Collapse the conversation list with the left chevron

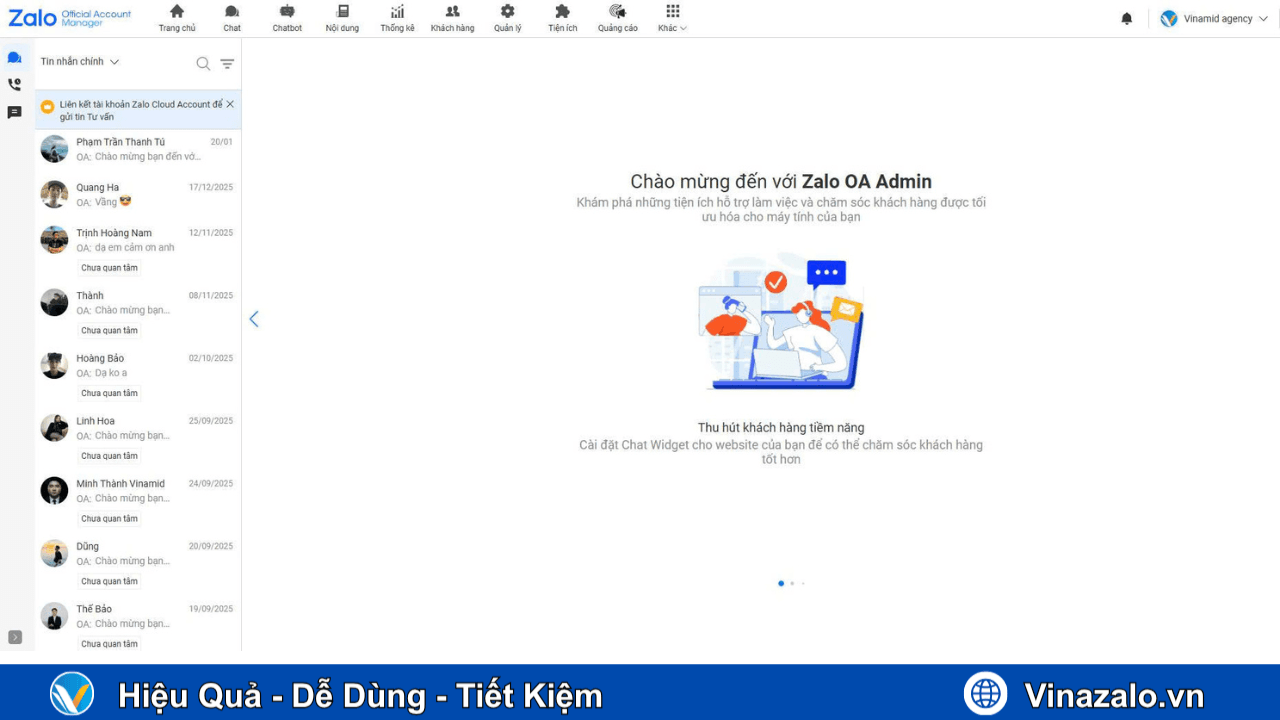[x=253, y=318]
